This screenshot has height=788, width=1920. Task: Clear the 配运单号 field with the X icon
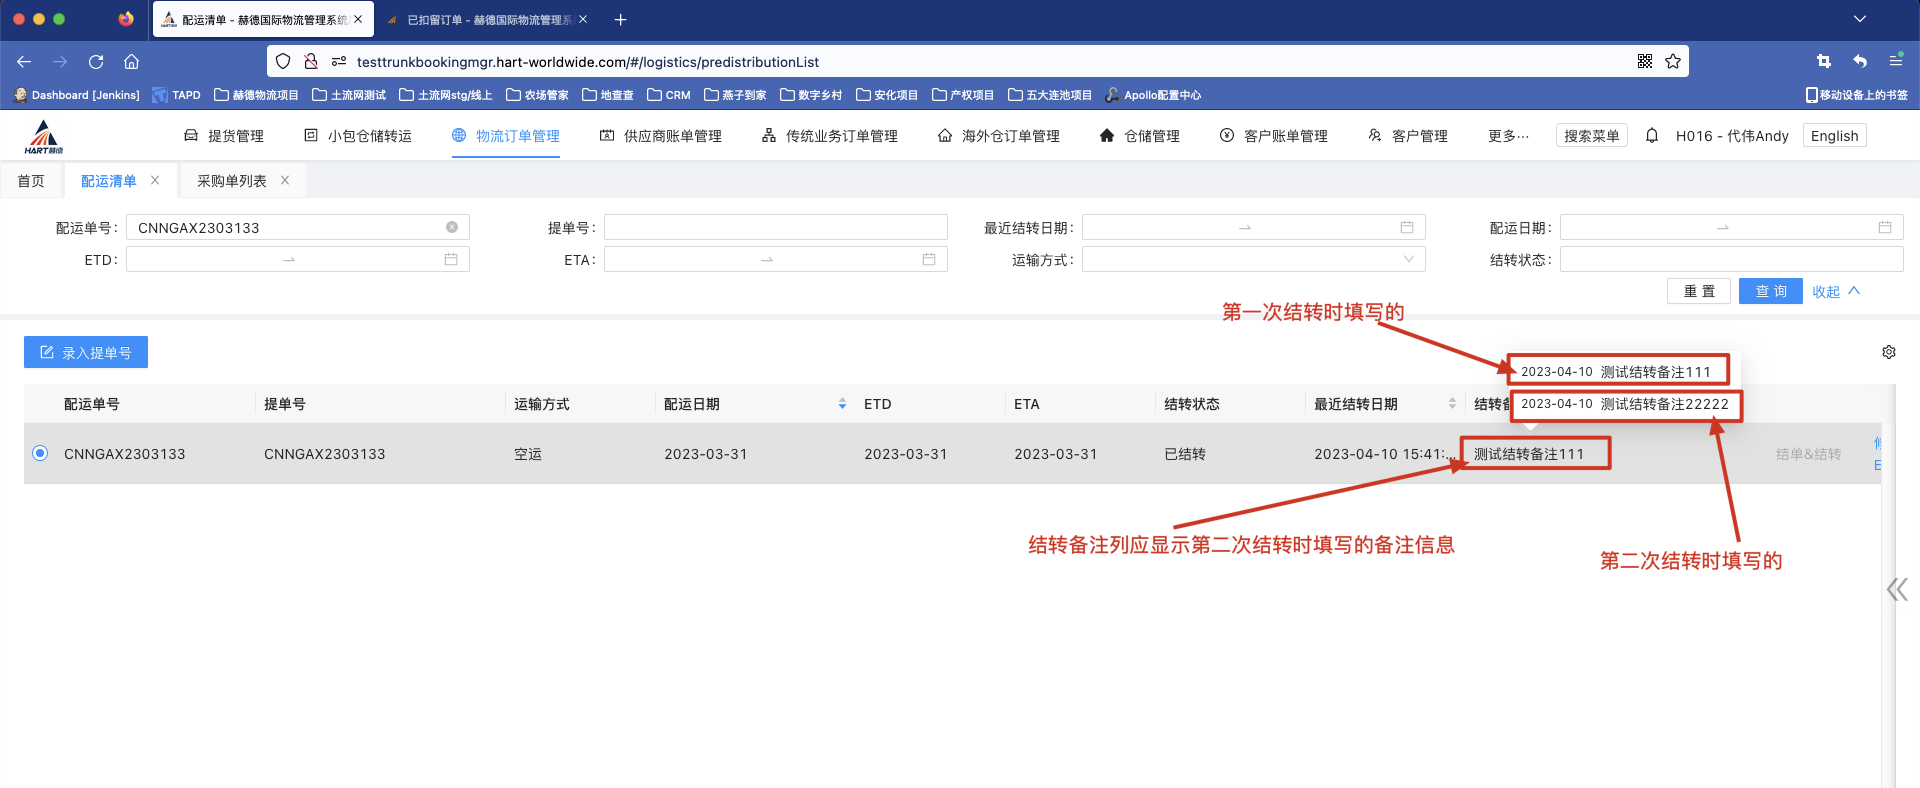[x=452, y=228]
